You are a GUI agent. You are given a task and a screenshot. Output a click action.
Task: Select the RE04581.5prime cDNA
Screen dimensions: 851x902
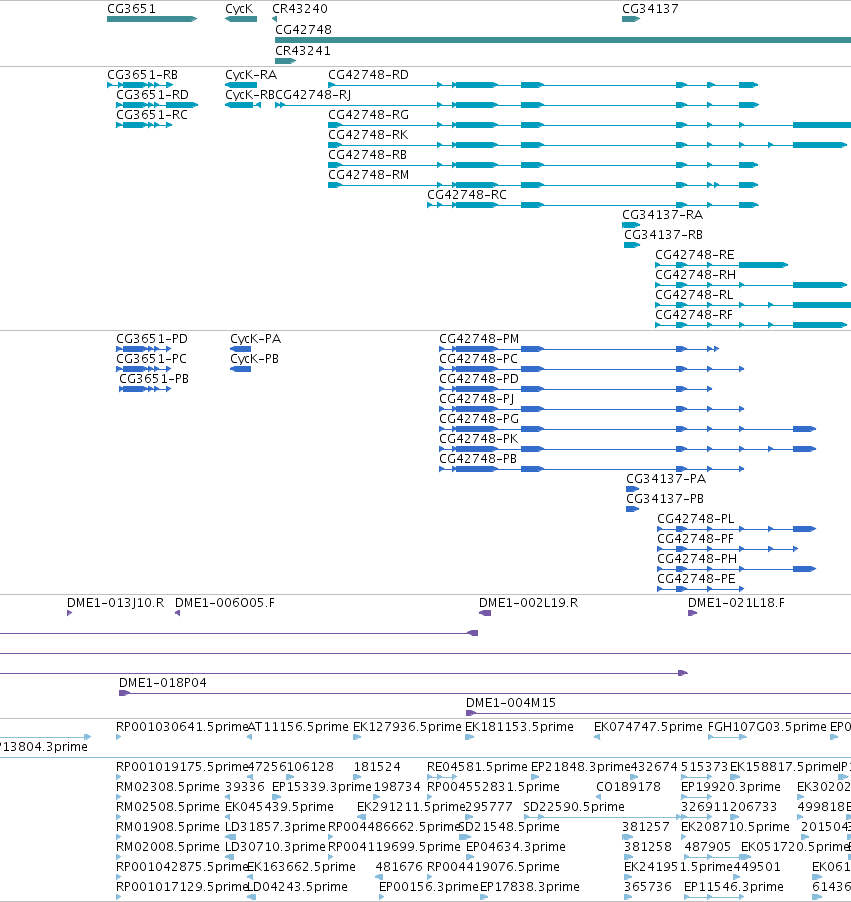(x=442, y=777)
